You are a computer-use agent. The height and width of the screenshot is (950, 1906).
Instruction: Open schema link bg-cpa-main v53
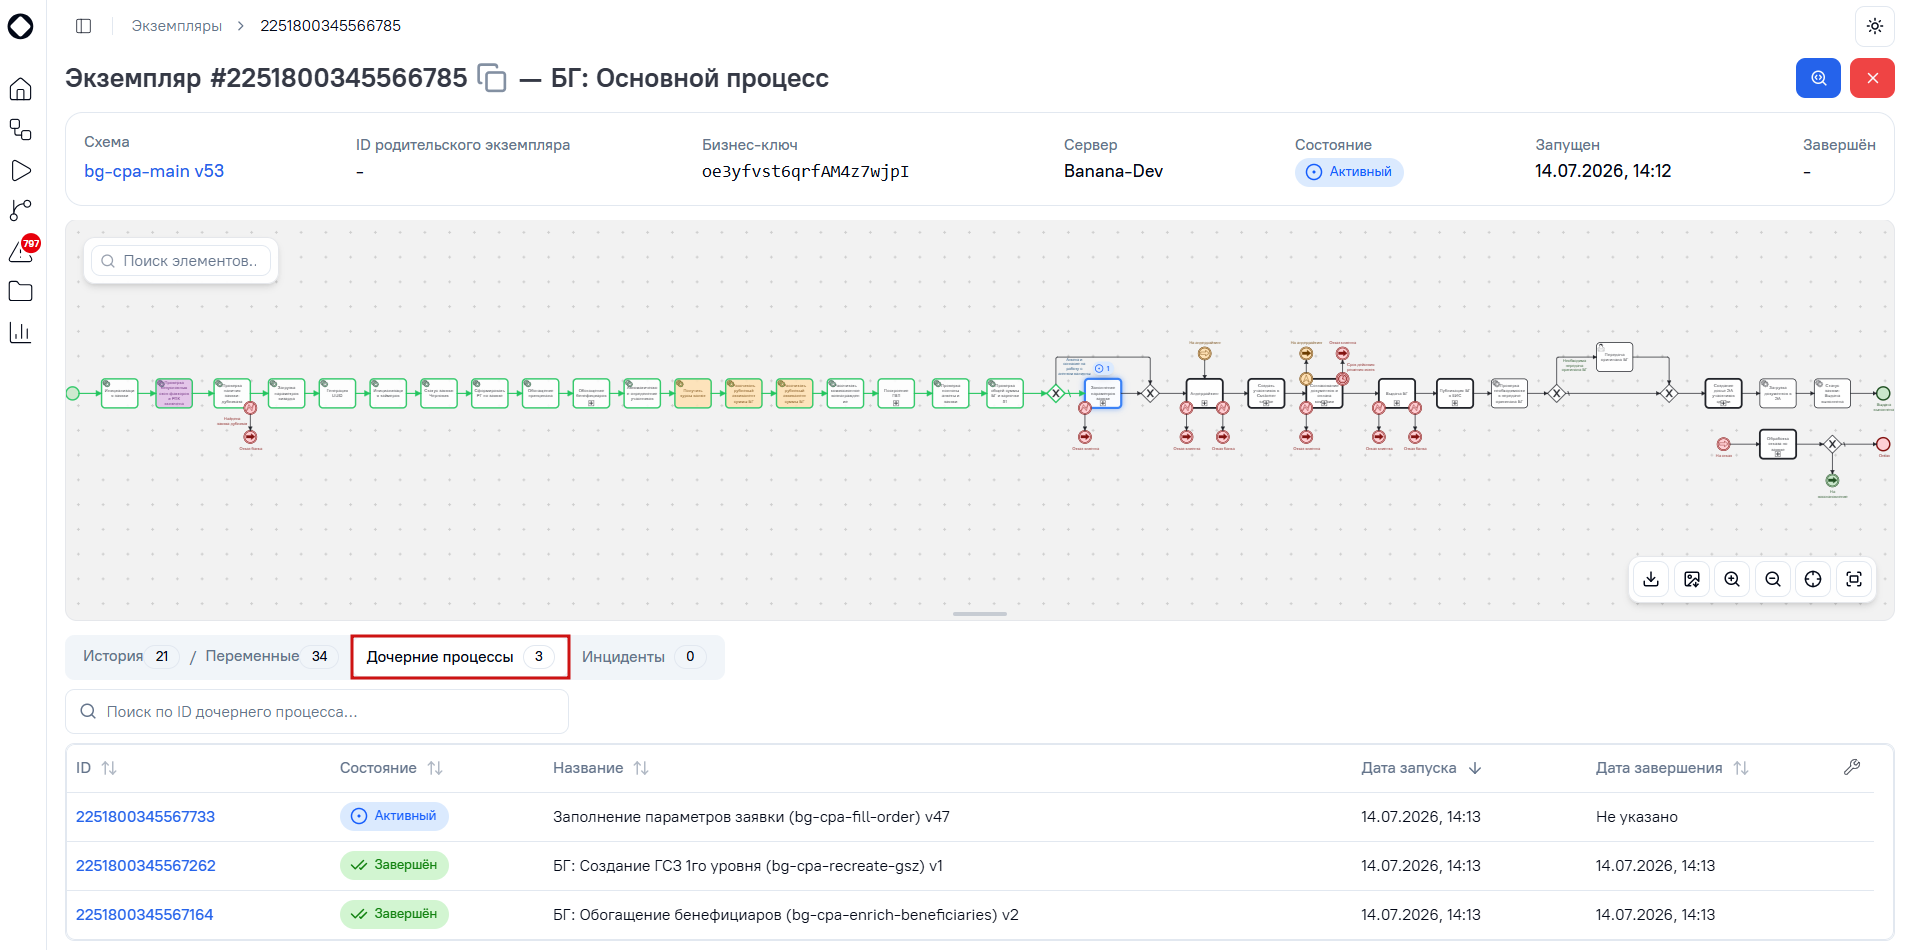click(154, 171)
